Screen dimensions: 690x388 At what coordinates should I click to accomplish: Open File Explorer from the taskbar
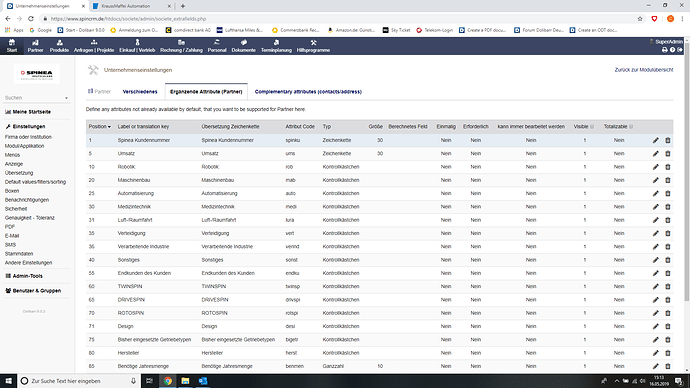click(x=185, y=381)
